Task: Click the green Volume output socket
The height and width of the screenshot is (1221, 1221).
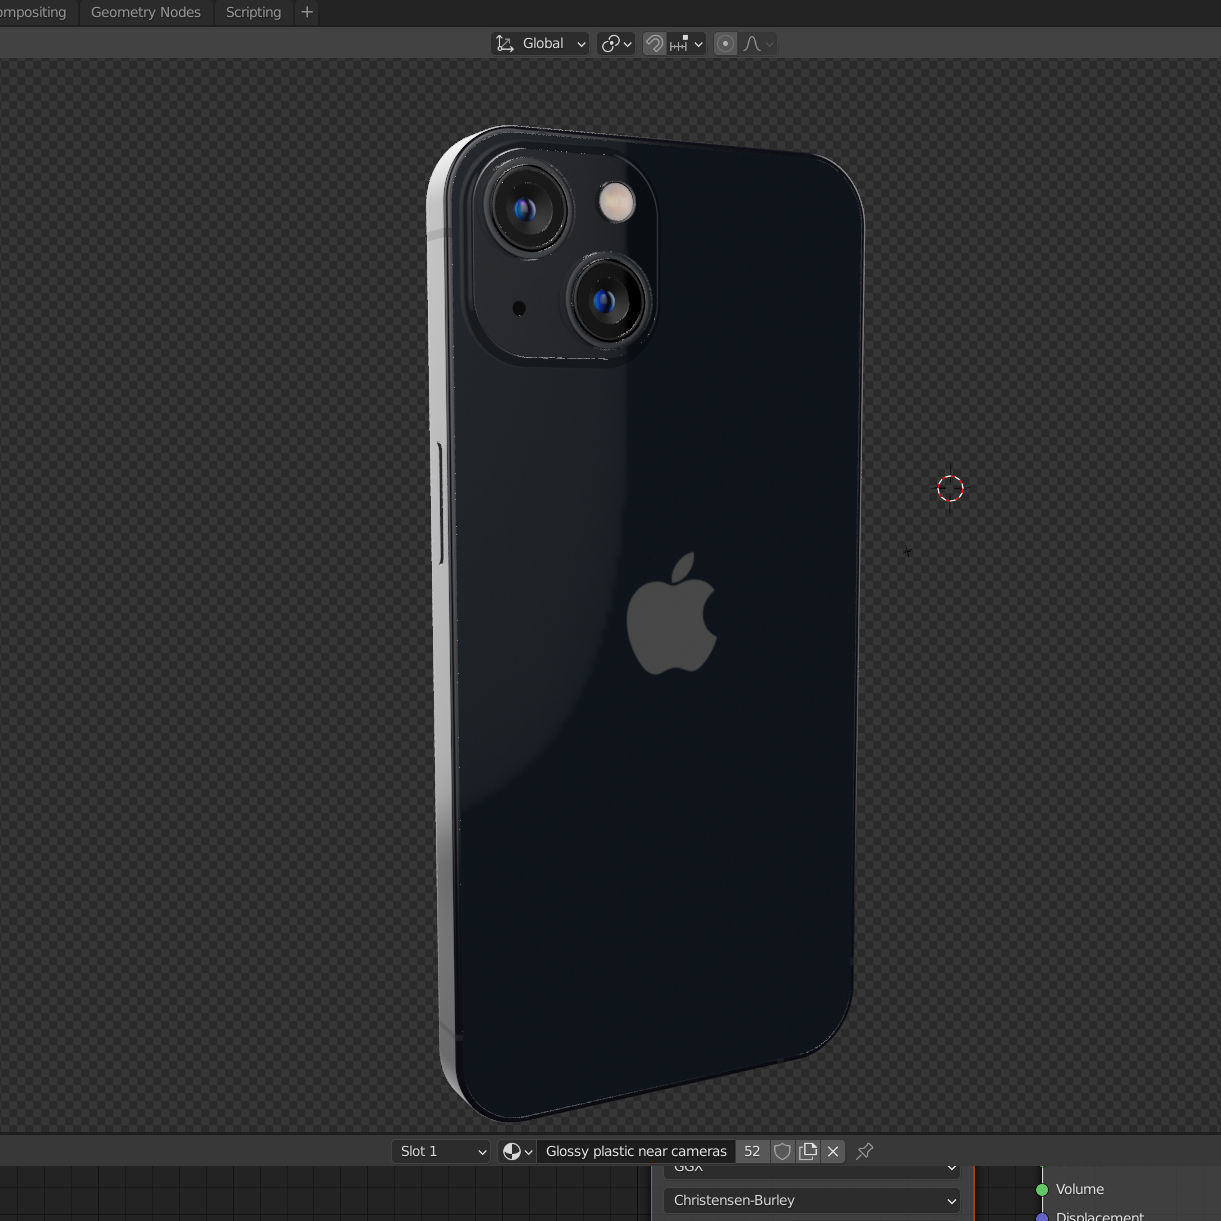Action: pyautogui.click(x=1042, y=1189)
